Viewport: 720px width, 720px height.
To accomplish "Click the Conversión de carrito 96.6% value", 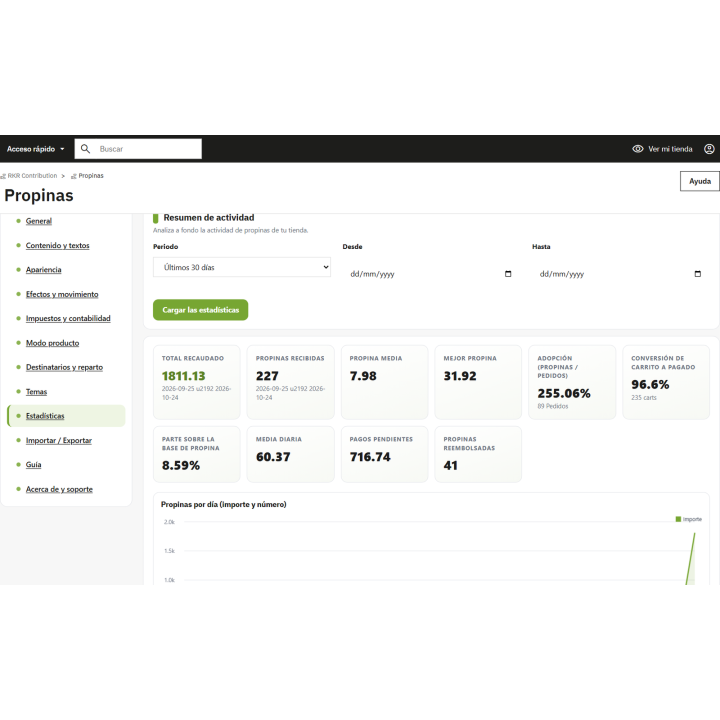I will pyautogui.click(x=650, y=385).
